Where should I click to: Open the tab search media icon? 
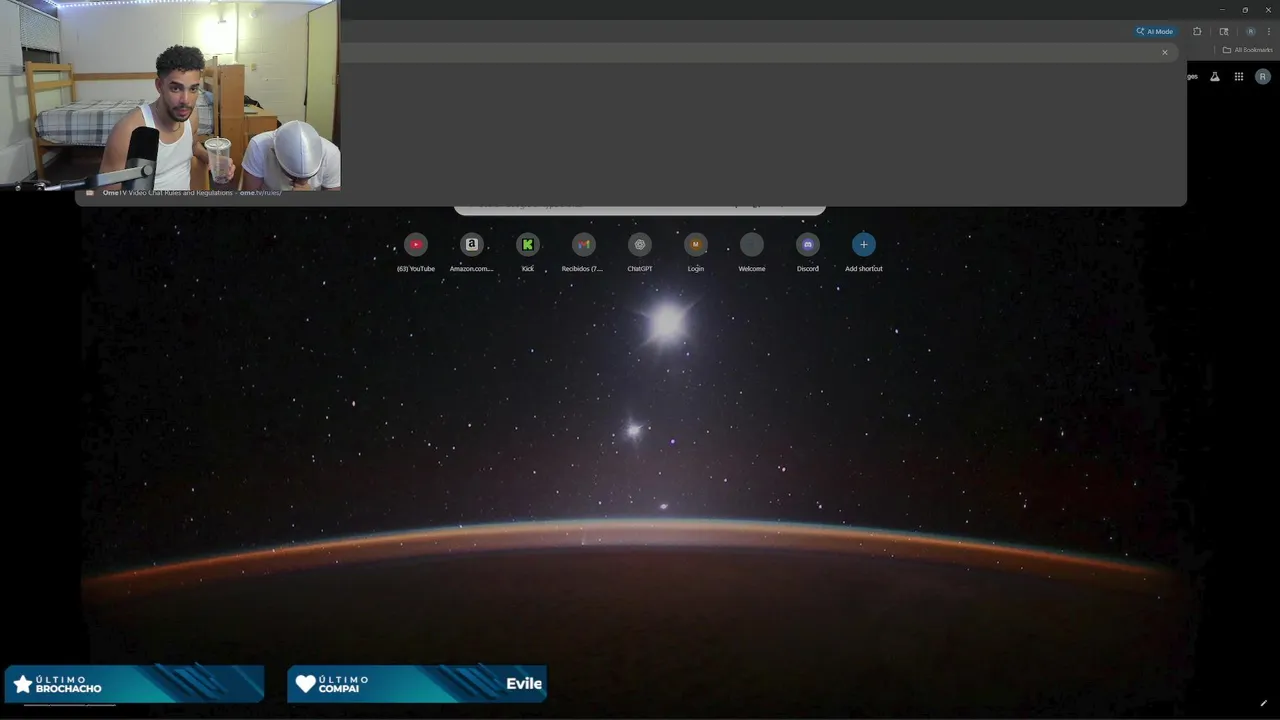[x=1224, y=31]
